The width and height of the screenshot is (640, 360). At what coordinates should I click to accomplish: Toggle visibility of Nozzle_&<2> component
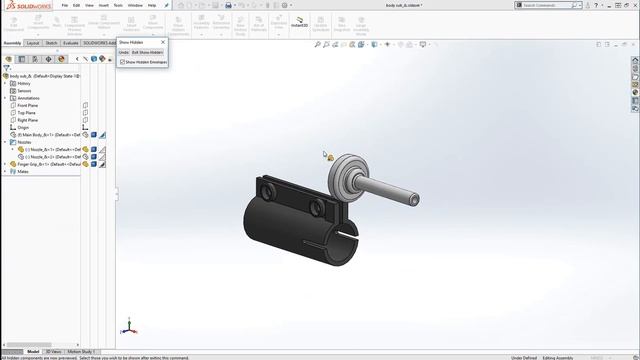click(x=85, y=157)
